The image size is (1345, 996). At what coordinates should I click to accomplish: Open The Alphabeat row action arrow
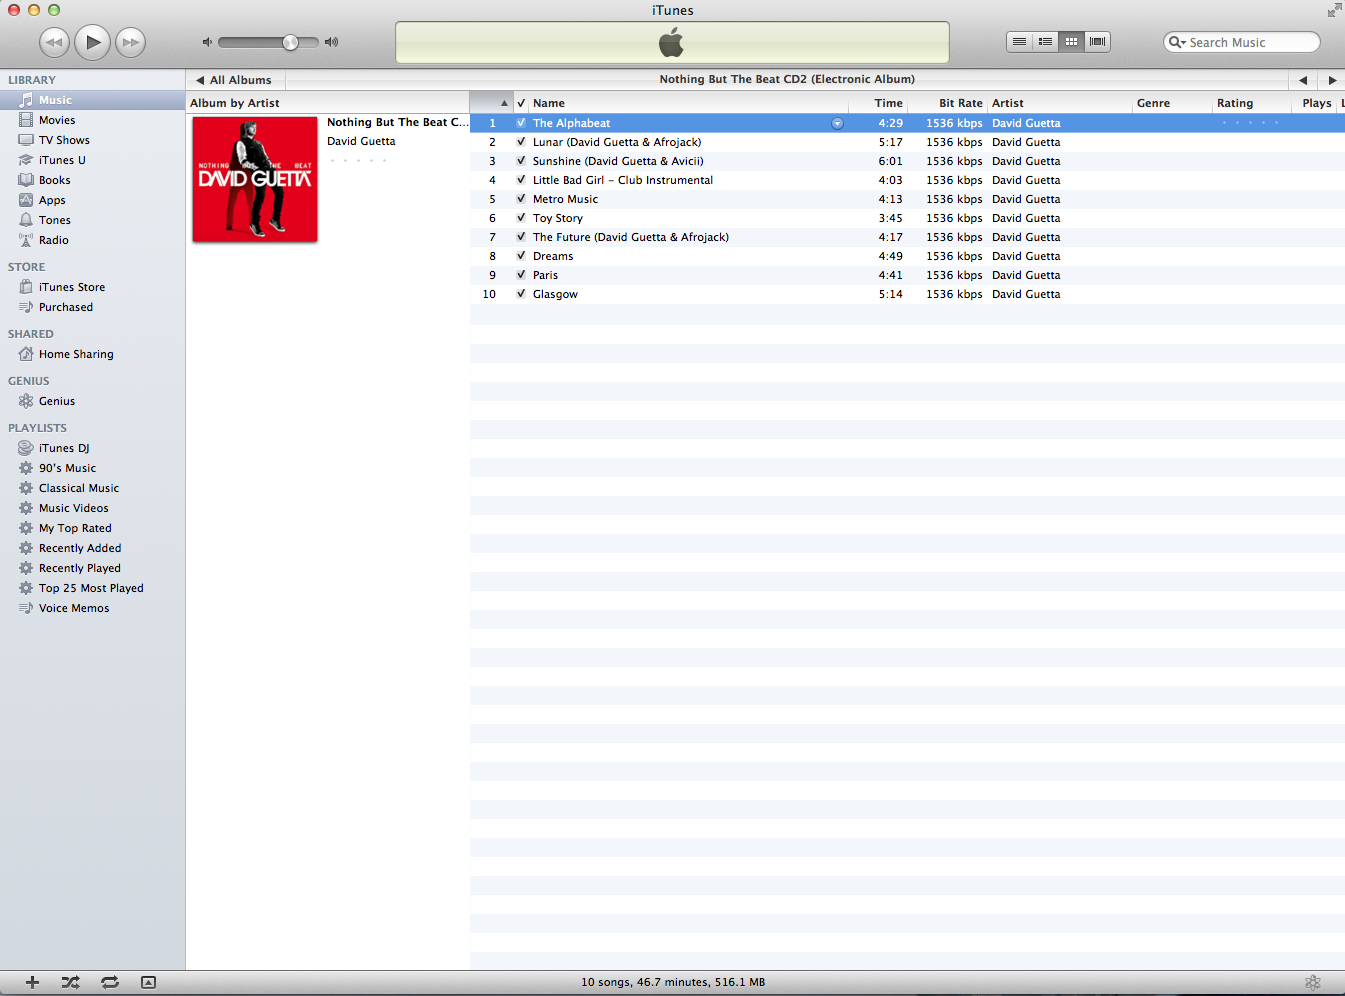pyautogui.click(x=837, y=123)
